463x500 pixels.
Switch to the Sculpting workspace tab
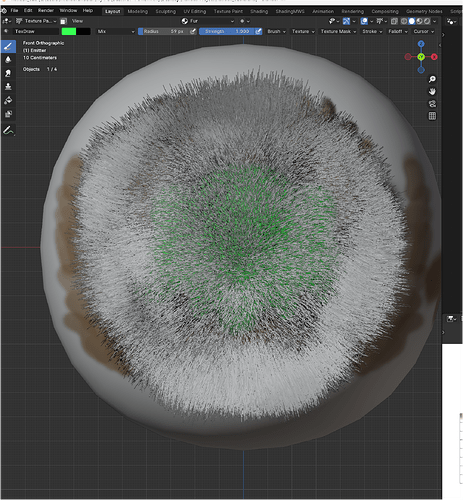coord(166,11)
